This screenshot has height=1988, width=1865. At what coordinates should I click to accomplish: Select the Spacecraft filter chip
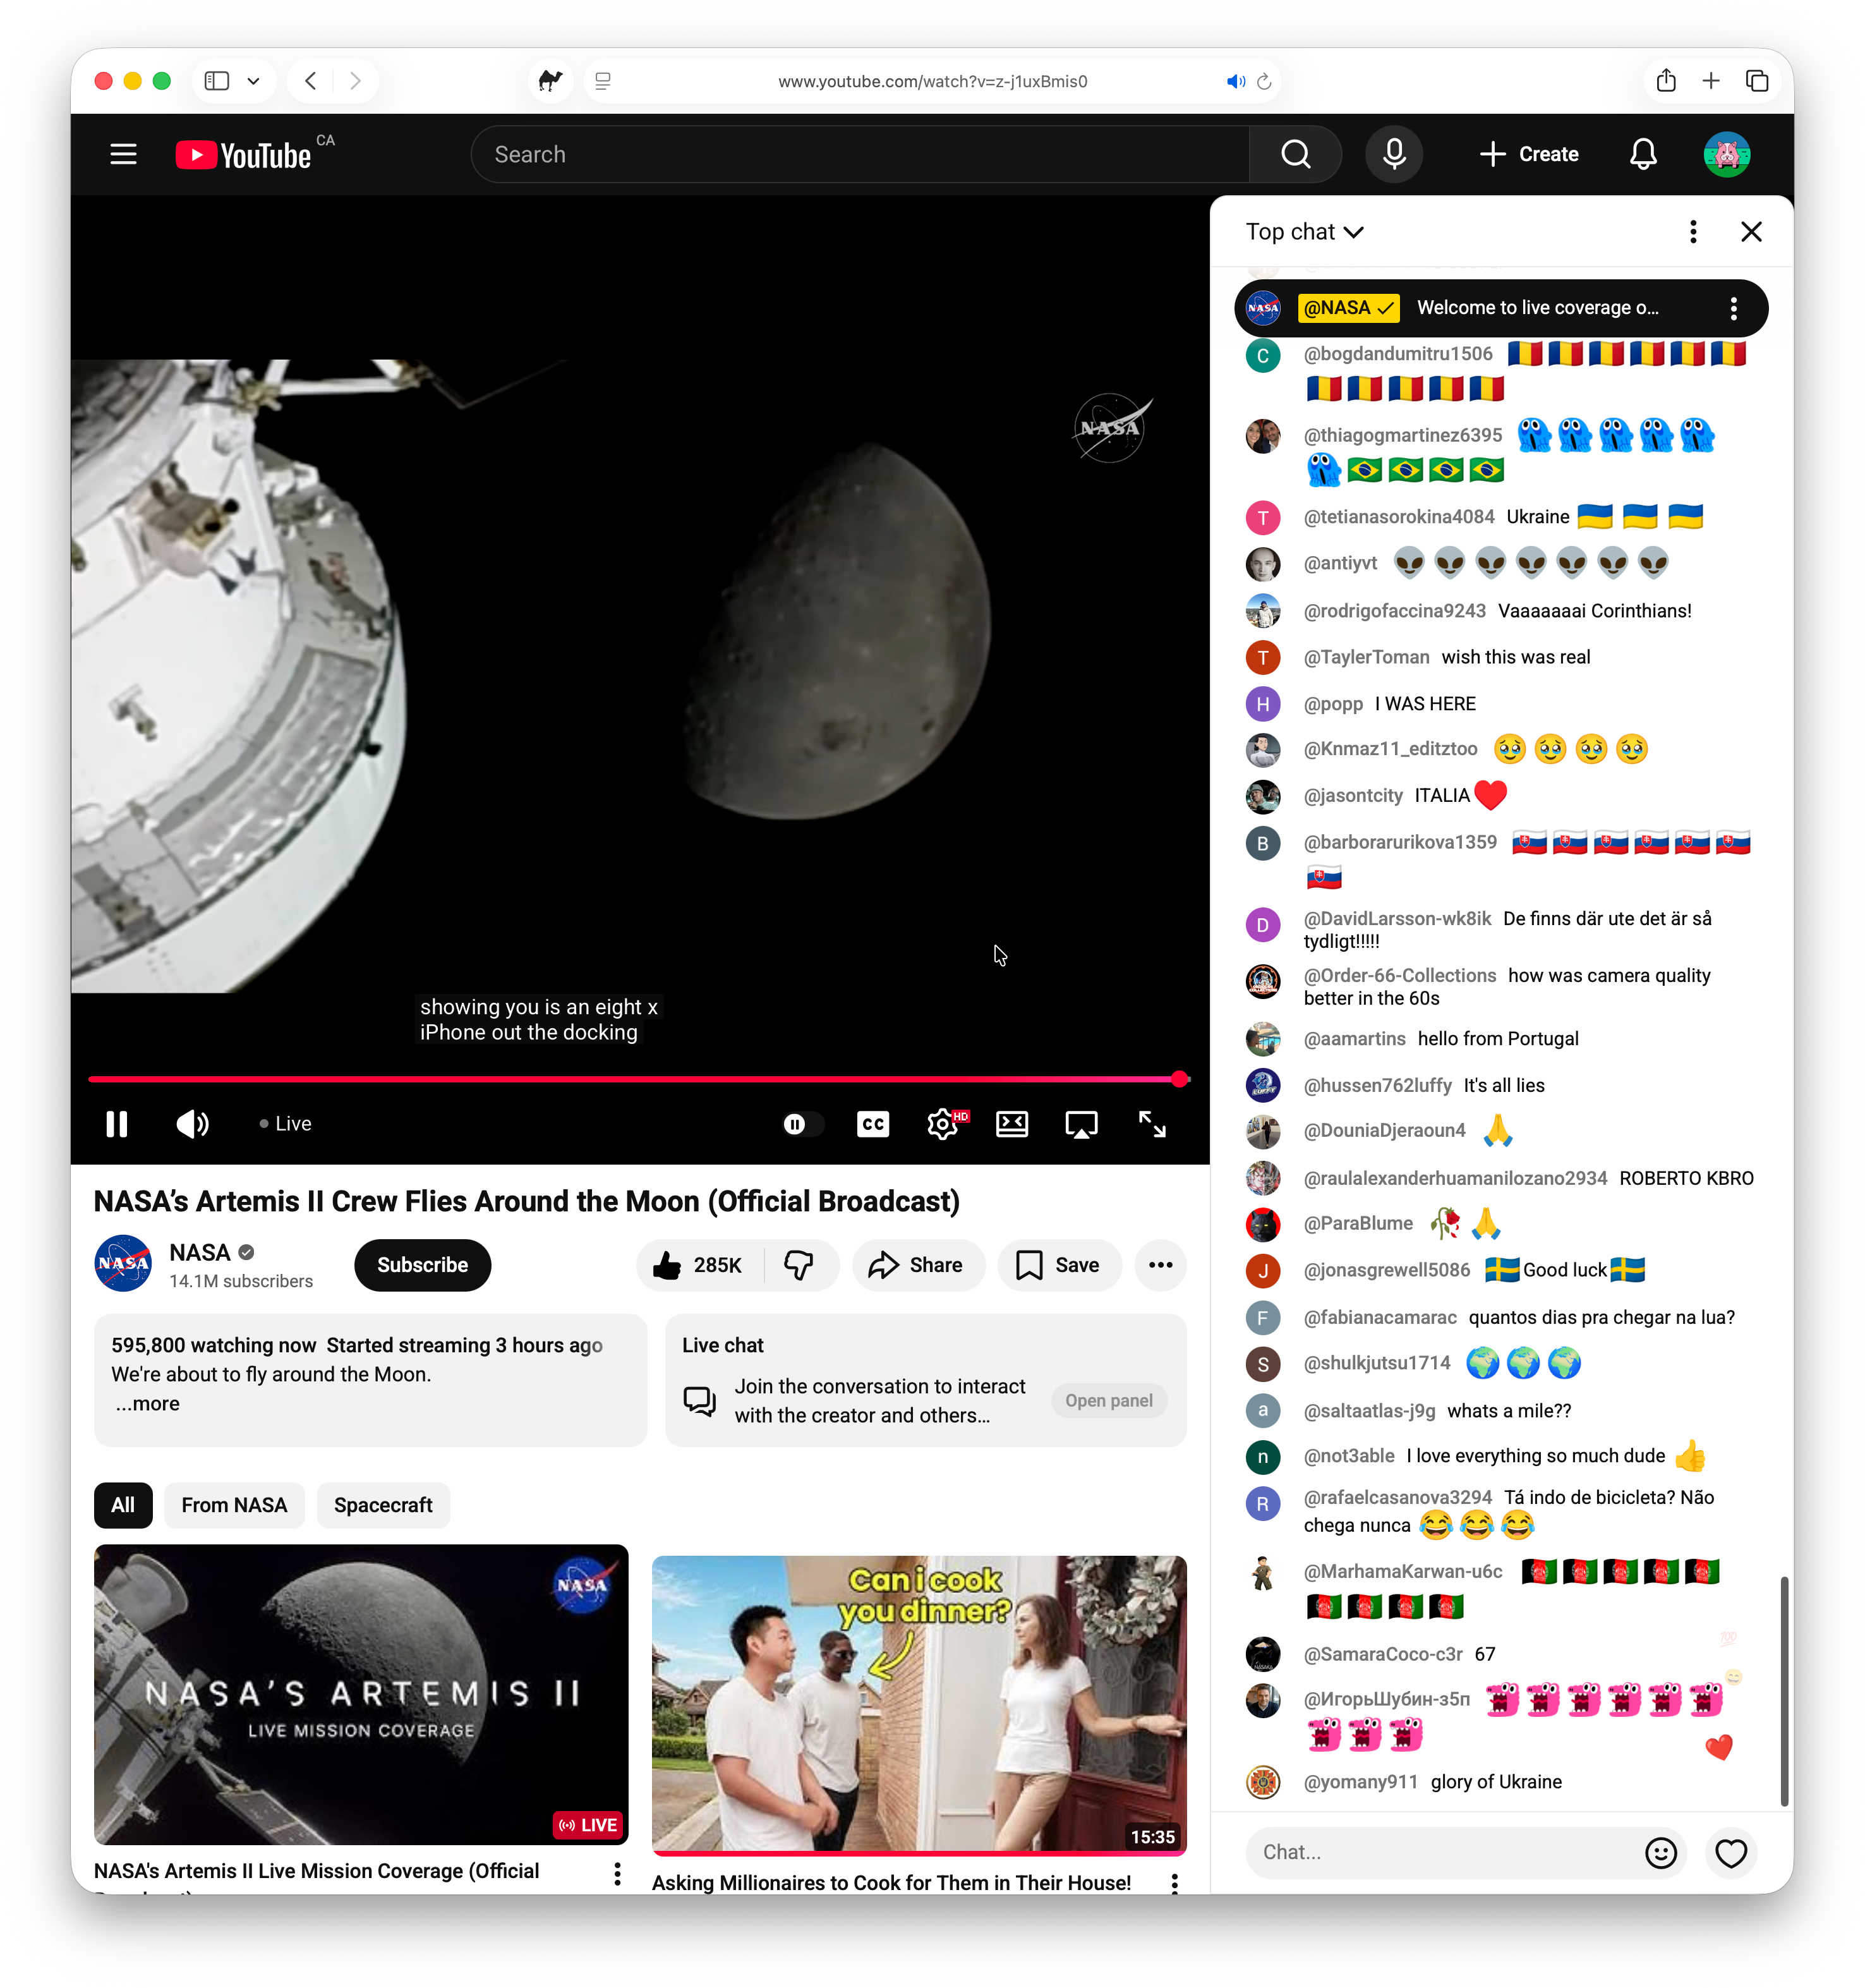pos(383,1505)
